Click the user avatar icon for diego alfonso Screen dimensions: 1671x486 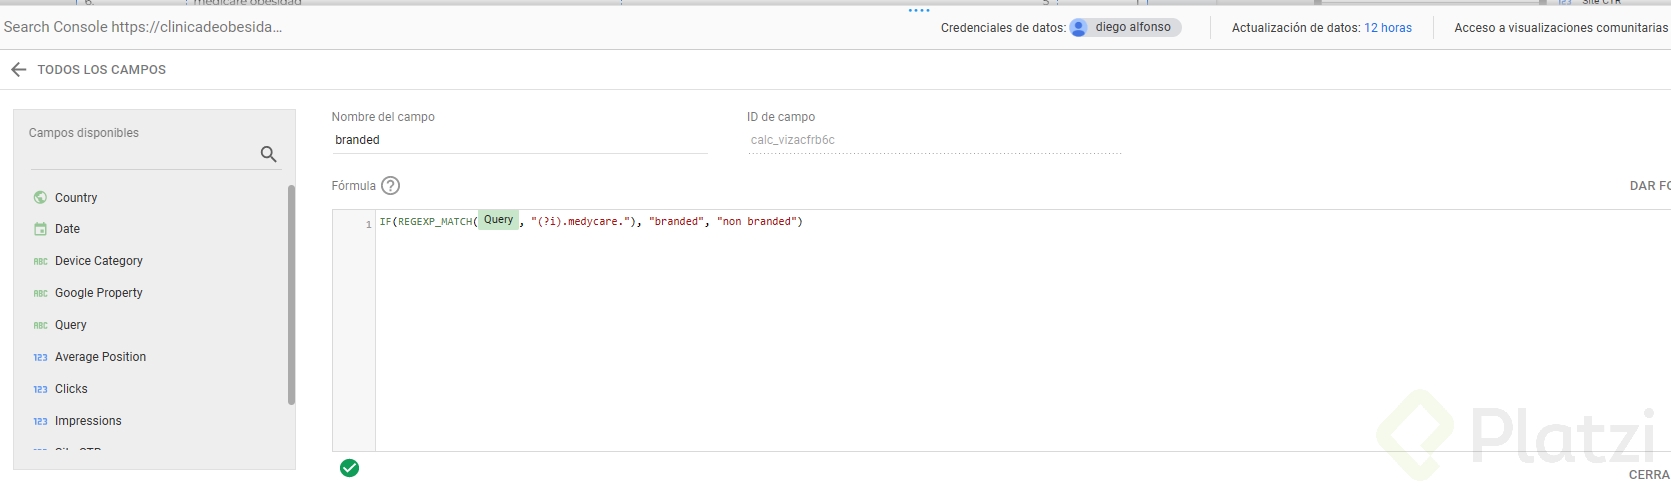pos(1079,28)
